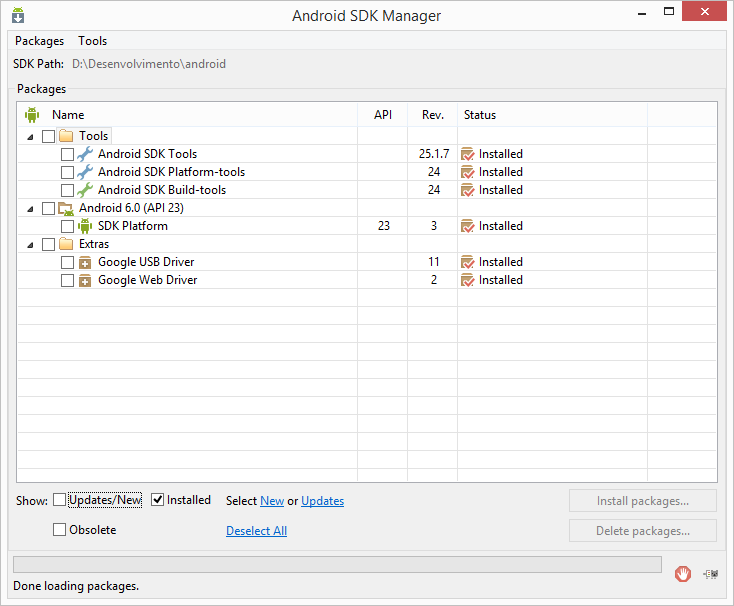Collapse the Extras tree group
The height and width of the screenshot is (606, 734).
coord(29,244)
